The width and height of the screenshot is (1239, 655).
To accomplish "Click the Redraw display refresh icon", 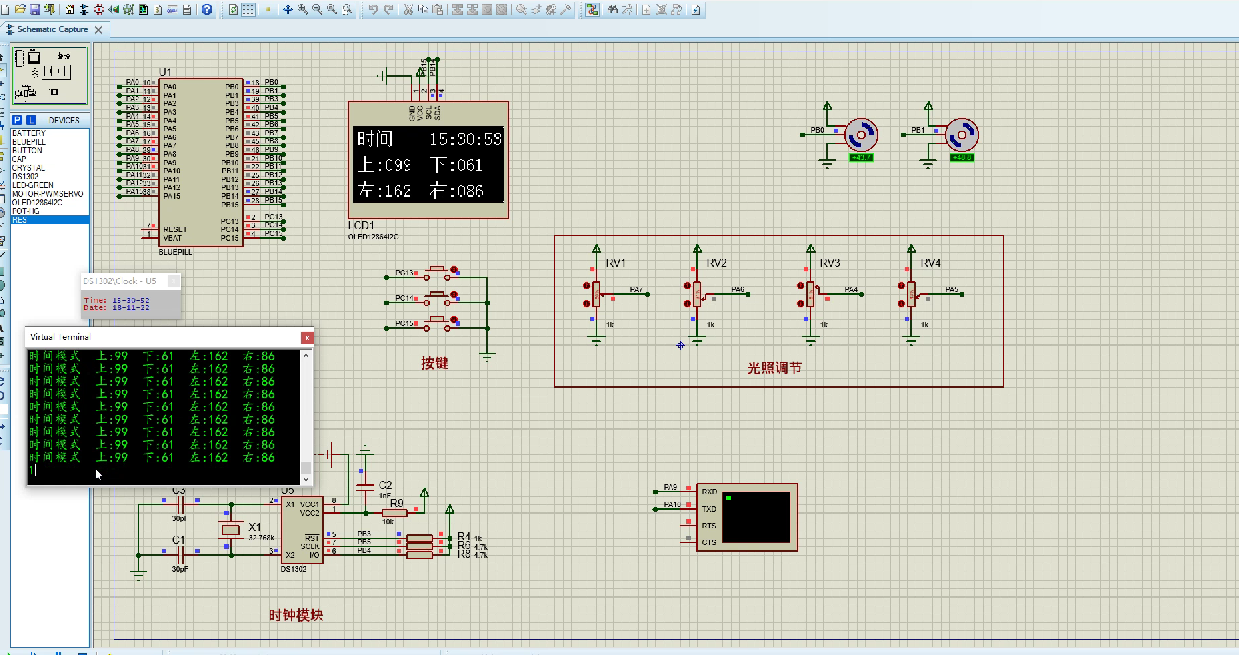I will pos(233,9).
